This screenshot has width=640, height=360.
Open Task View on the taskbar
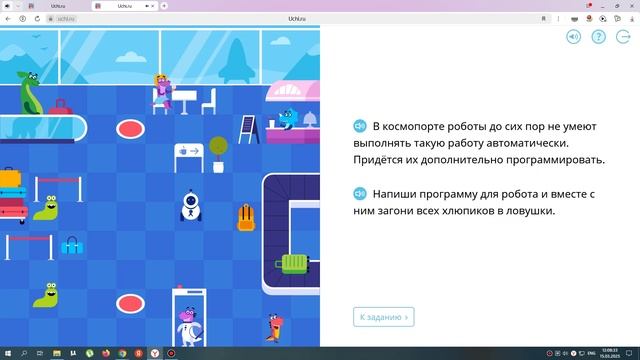pyautogui.click(x=40, y=353)
